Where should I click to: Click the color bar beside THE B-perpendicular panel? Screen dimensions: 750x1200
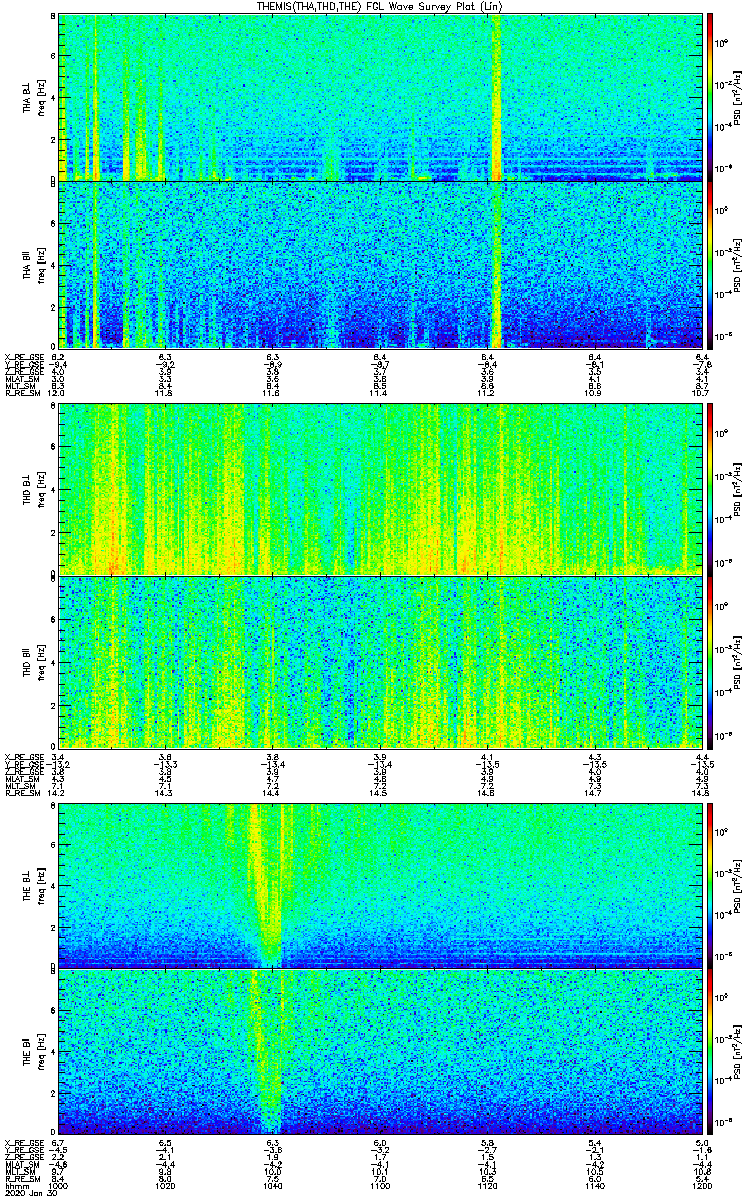(711, 884)
